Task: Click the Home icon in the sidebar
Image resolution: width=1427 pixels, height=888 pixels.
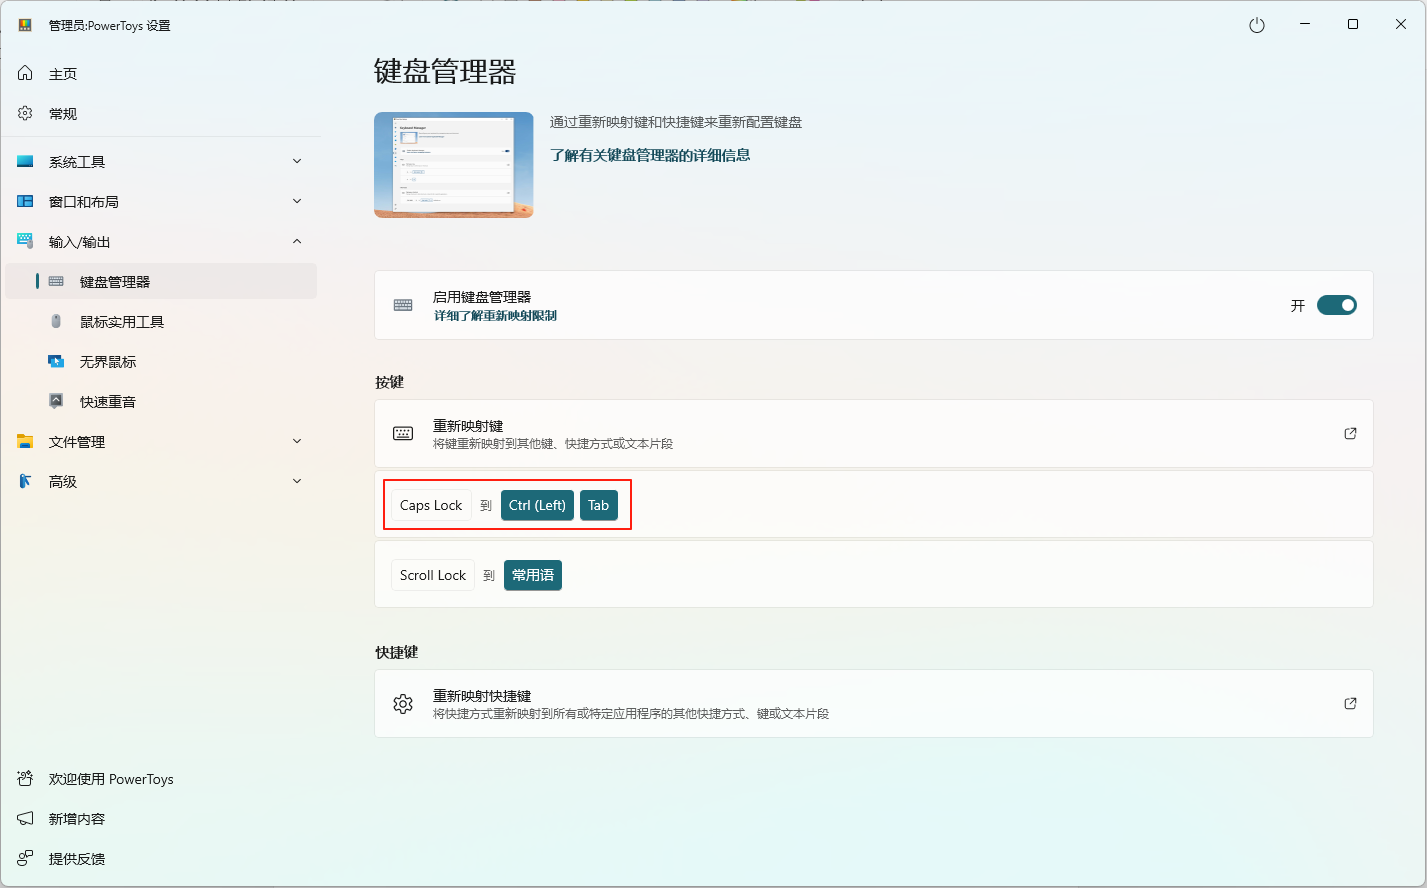Action: pos(25,73)
